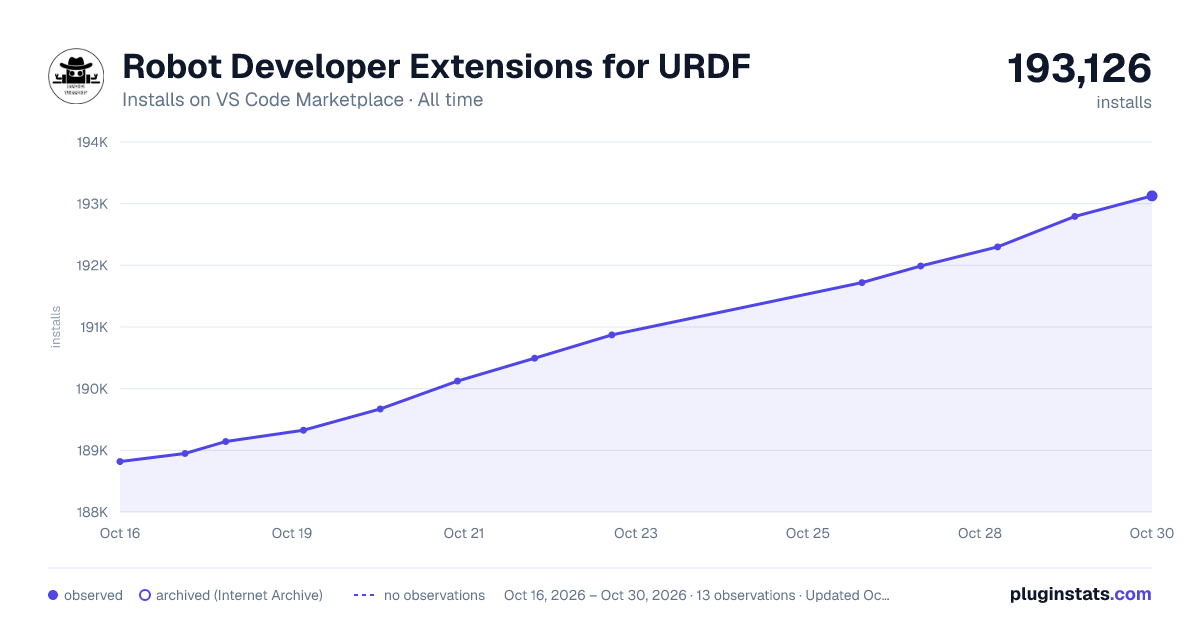Click the 193K y-axis label

click(92, 204)
